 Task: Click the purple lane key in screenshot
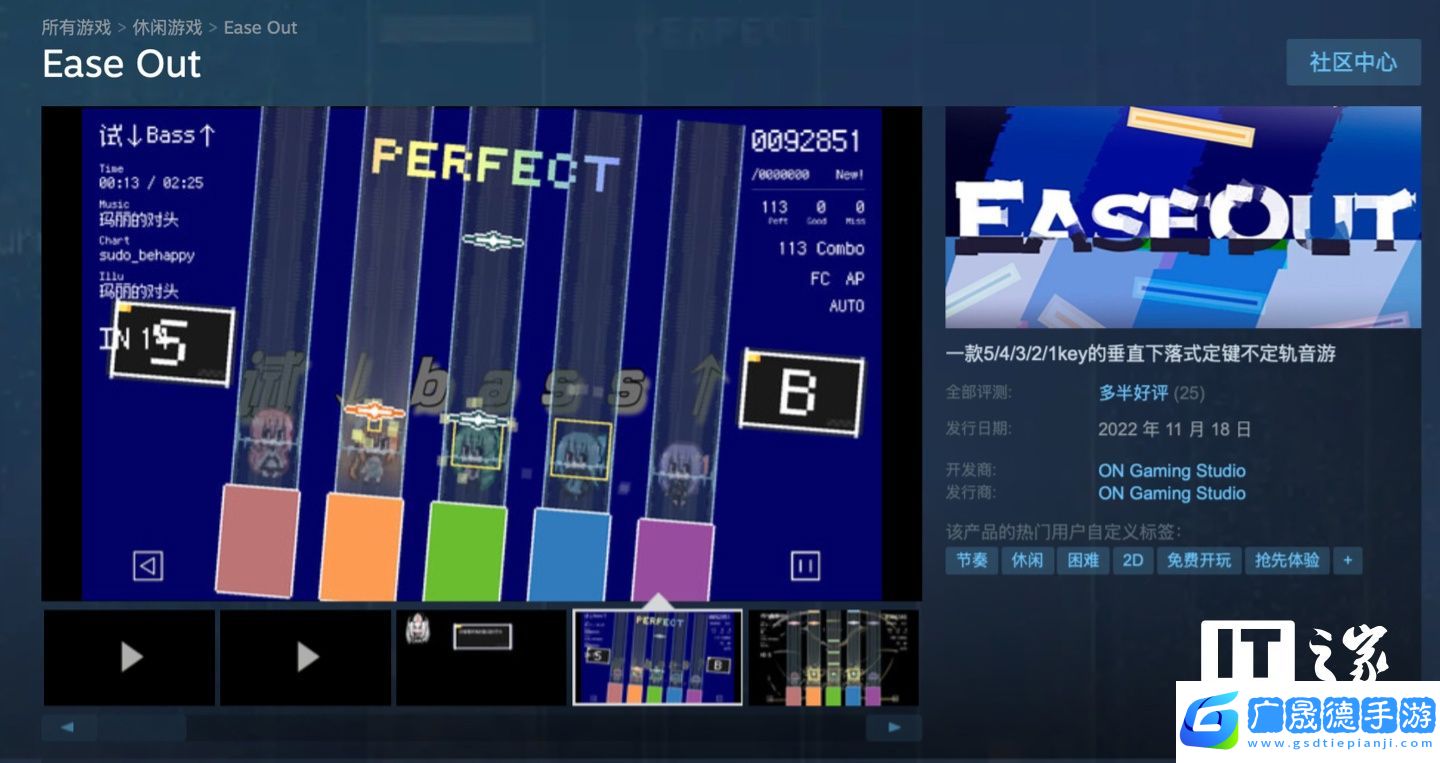click(x=674, y=560)
